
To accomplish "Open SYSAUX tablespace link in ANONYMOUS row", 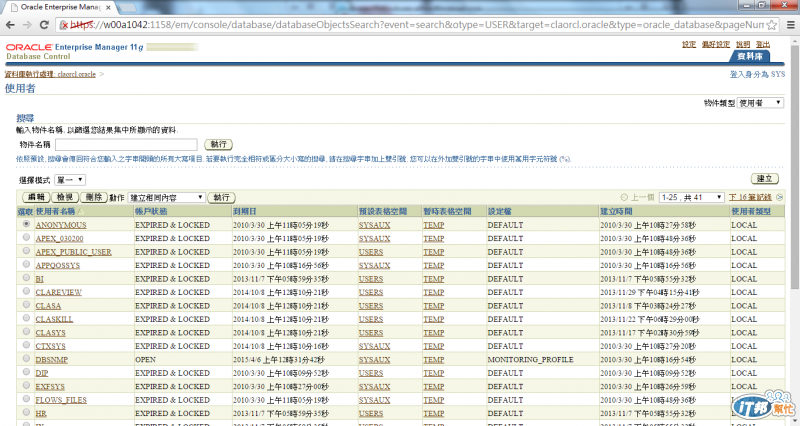I will pos(374,225).
